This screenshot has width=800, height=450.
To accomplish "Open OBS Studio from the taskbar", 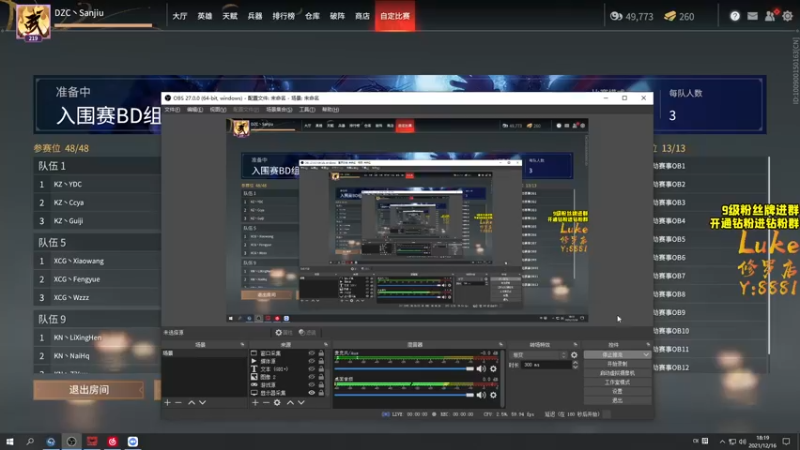I will [71, 441].
